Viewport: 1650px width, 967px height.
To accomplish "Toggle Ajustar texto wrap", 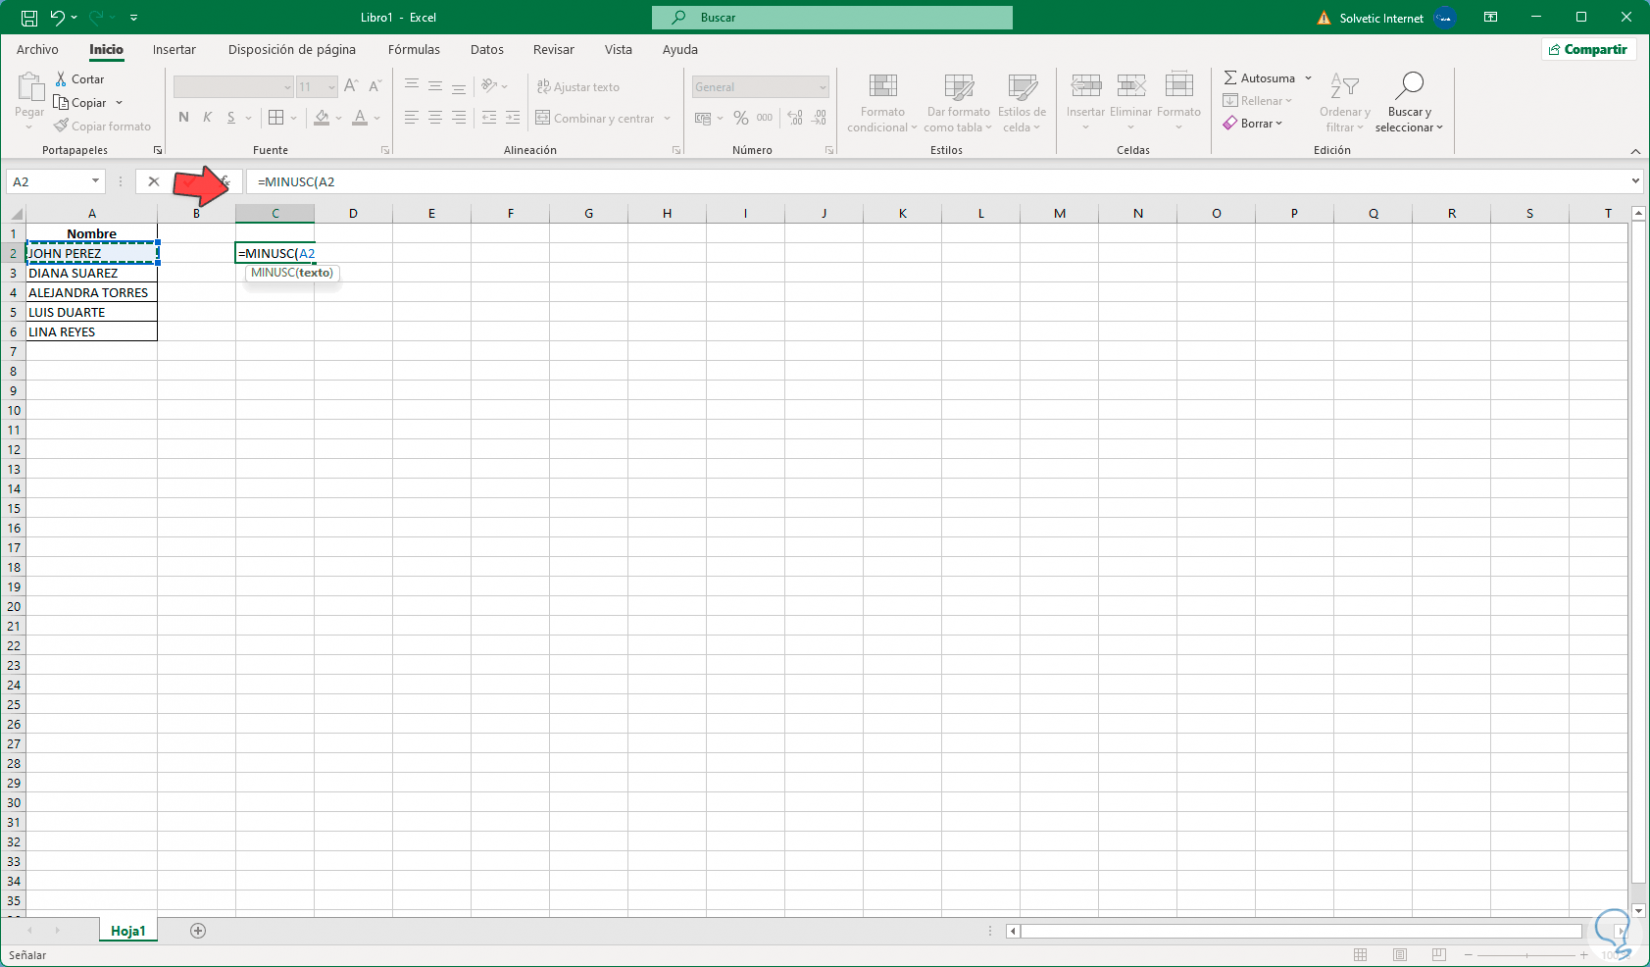I will (578, 87).
